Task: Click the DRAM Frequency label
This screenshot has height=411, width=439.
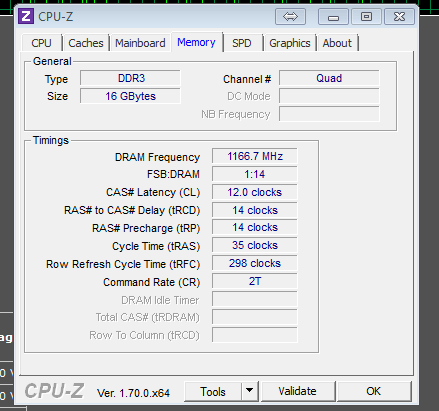Action: point(157,157)
